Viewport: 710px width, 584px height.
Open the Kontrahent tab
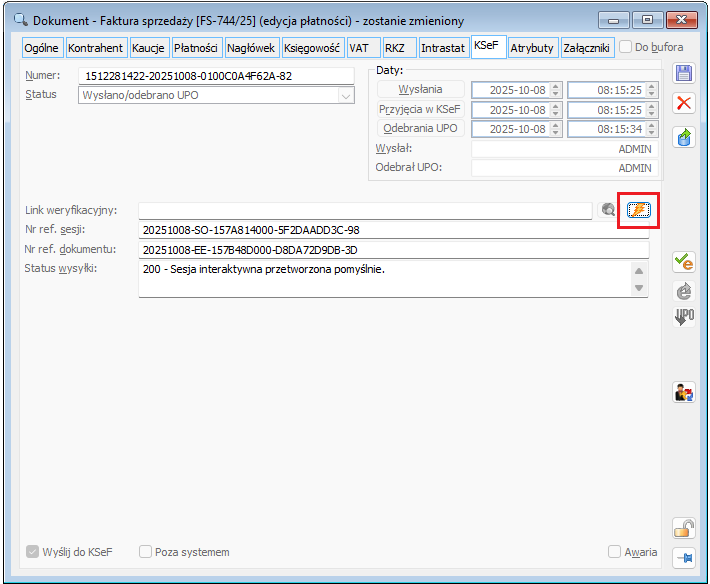click(95, 48)
